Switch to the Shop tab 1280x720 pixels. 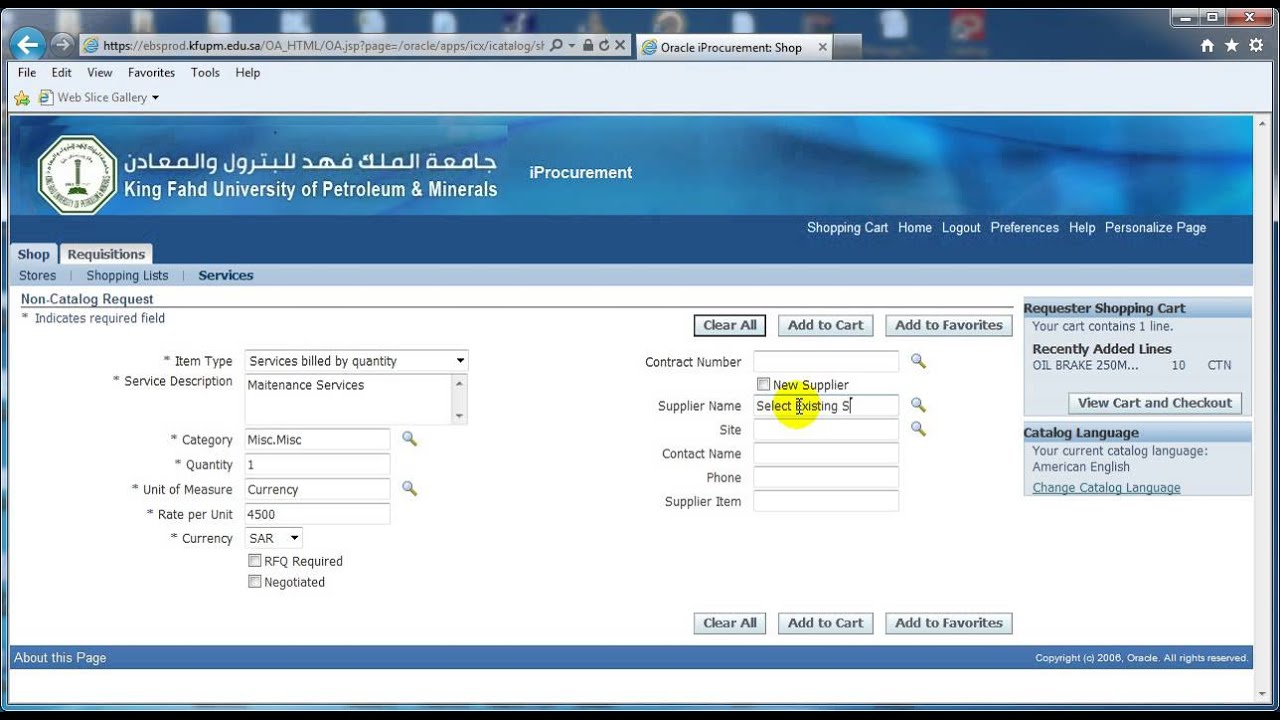(x=34, y=254)
